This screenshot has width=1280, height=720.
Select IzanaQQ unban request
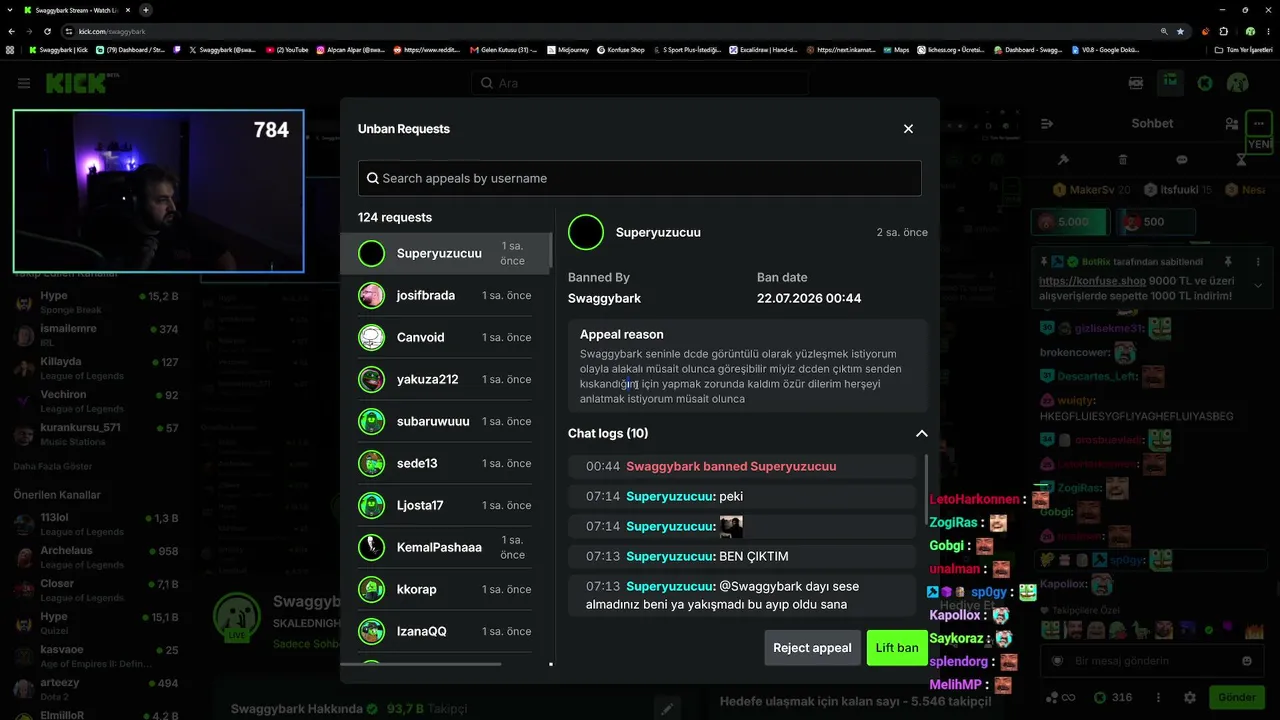[x=445, y=631]
